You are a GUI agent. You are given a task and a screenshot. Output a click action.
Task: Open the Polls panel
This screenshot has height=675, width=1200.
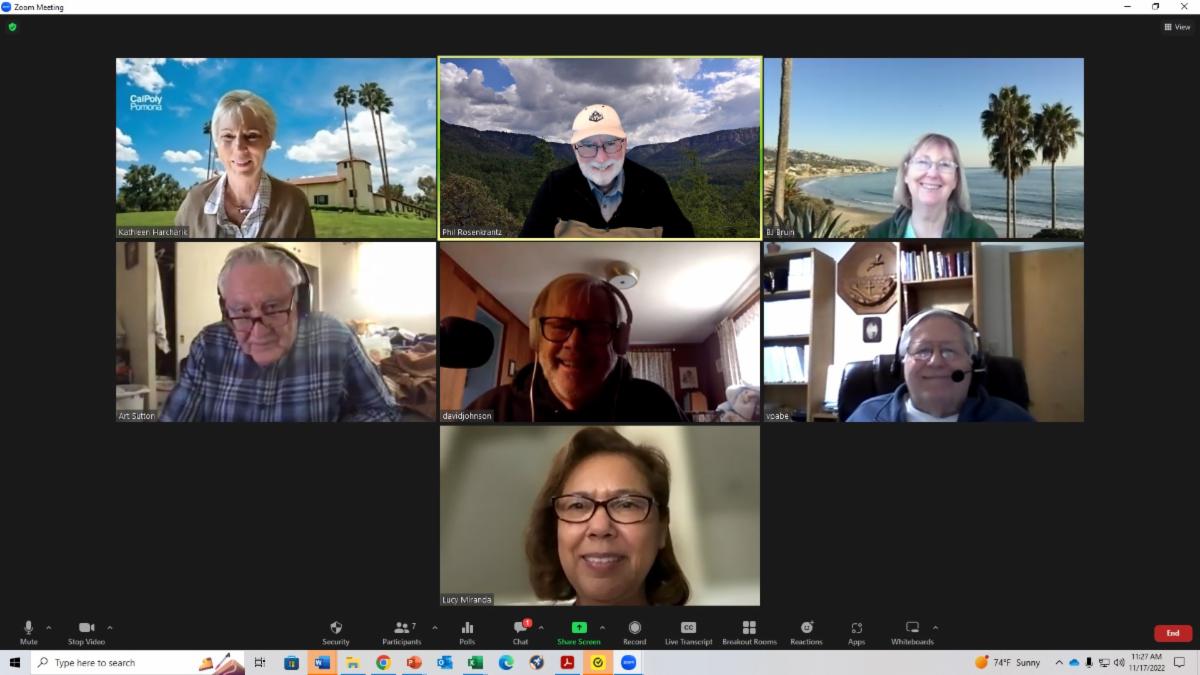click(x=467, y=630)
